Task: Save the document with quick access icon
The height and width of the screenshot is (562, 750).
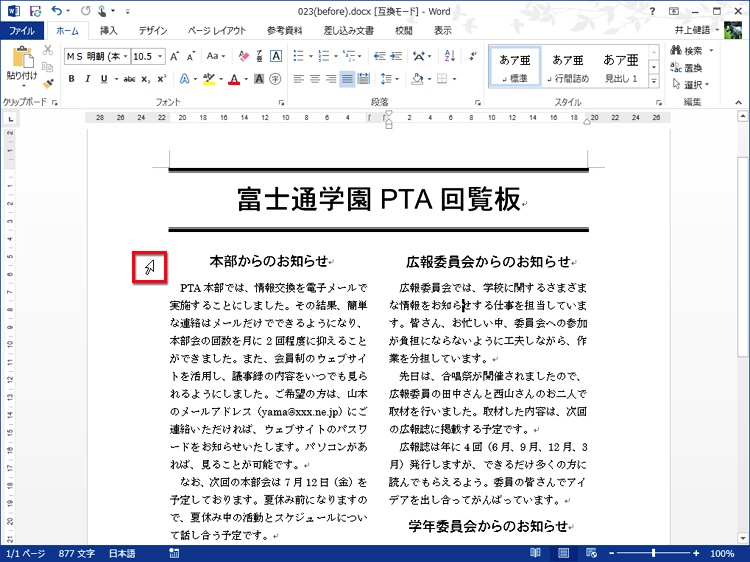Action: pyautogui.click(x=35, y=11)
